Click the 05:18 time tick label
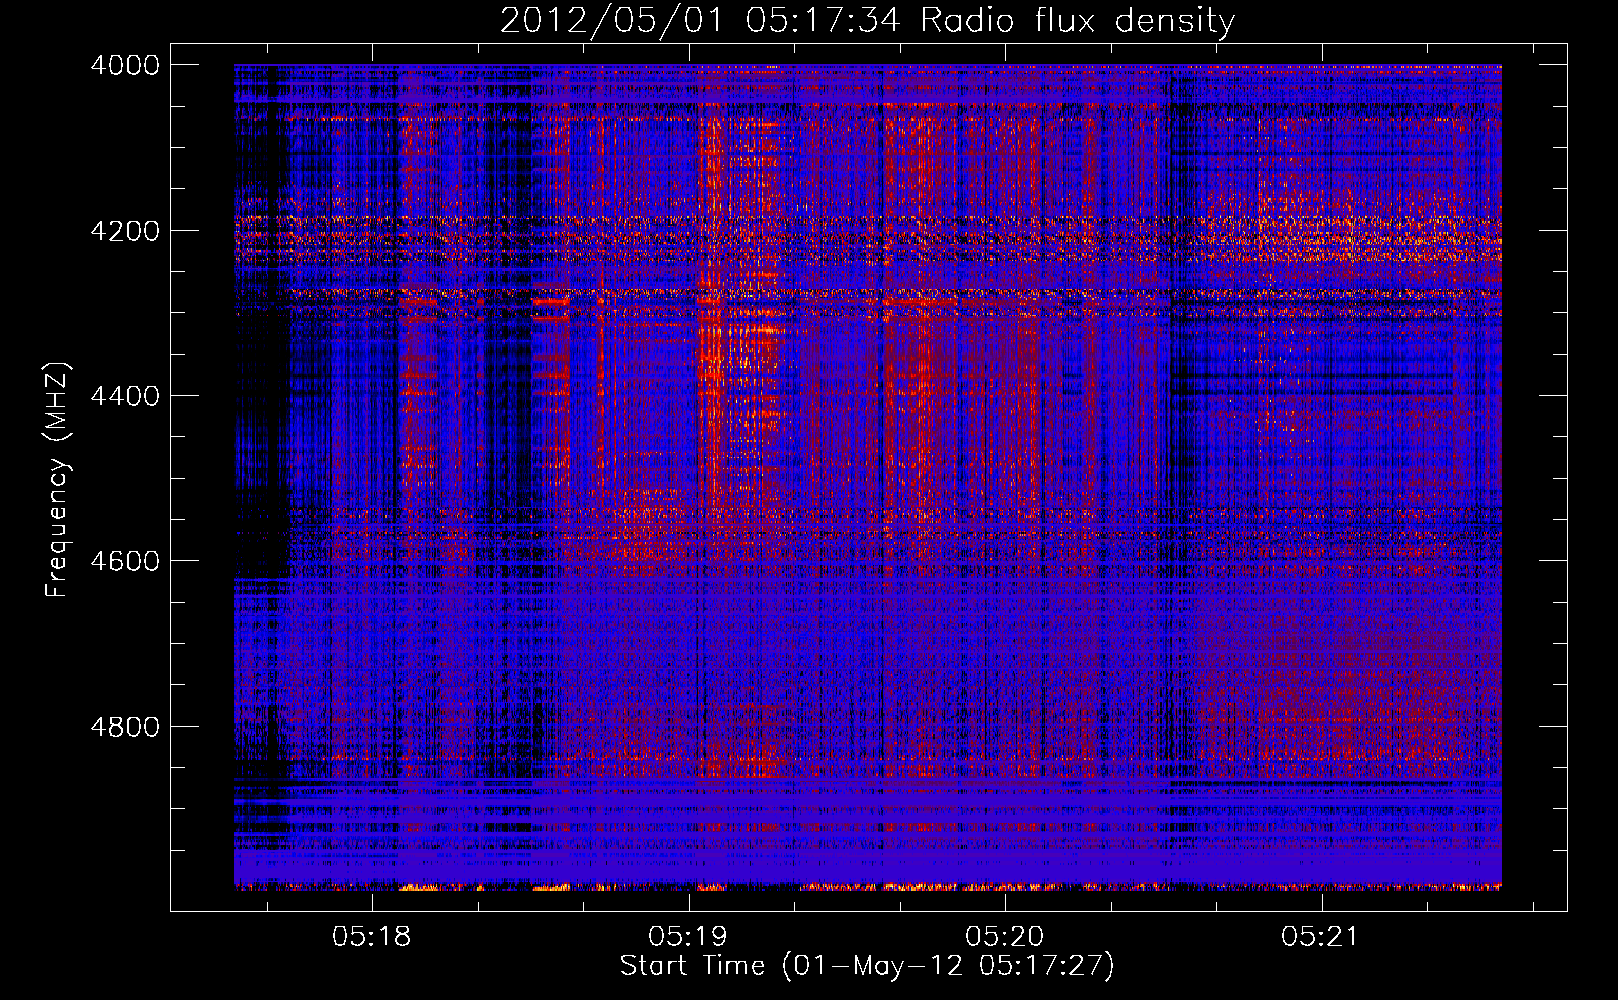Viewport: 1618px width, 1000px height. 372,937
